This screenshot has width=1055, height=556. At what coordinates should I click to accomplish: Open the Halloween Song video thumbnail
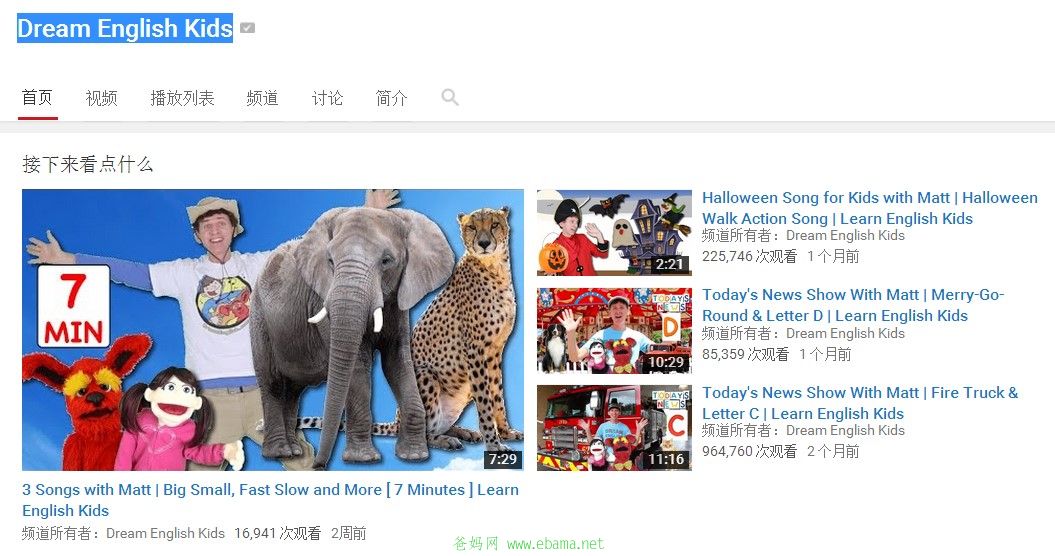(x=614, y=233)
